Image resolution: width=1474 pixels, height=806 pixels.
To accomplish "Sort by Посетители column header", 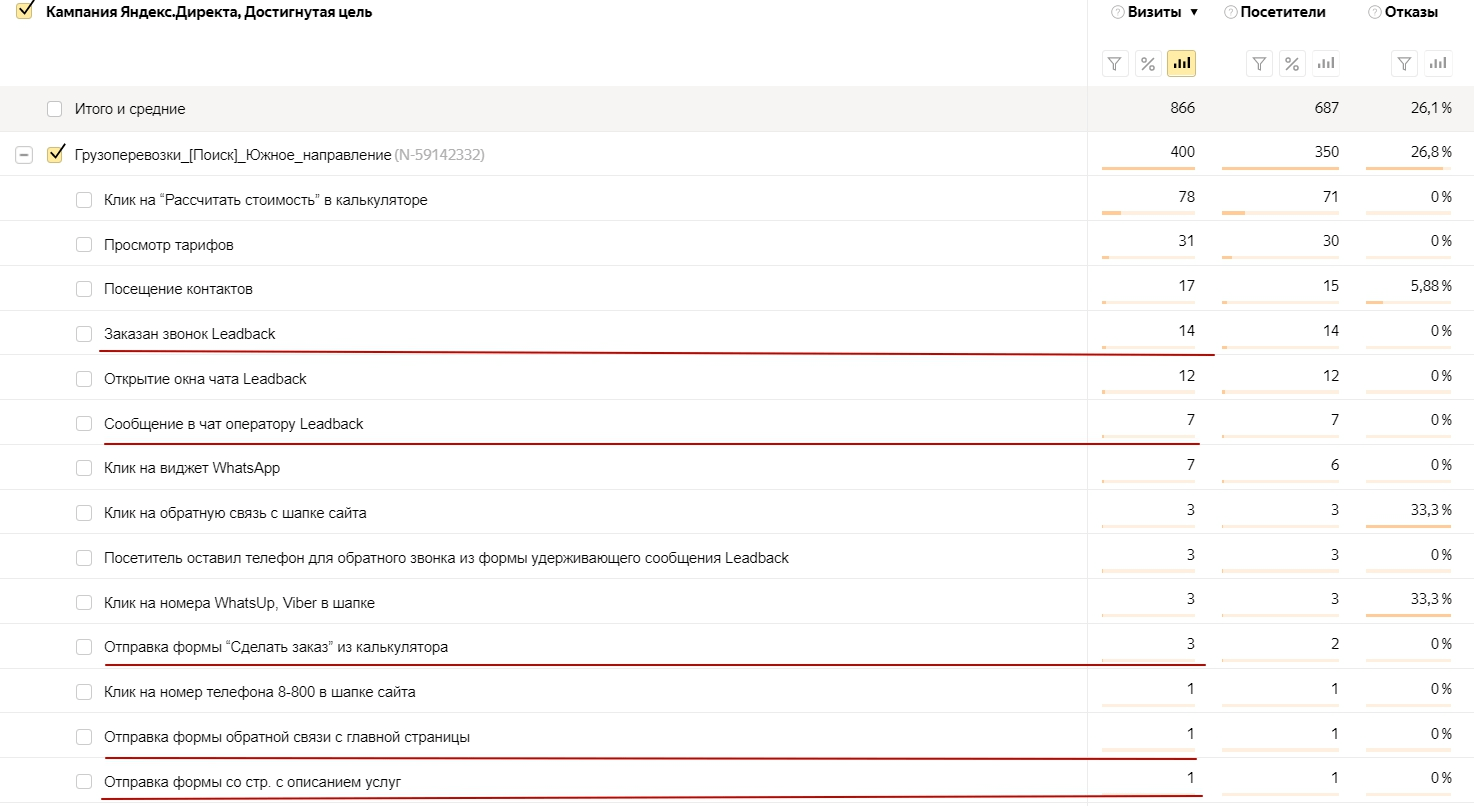I will 1283,13.
